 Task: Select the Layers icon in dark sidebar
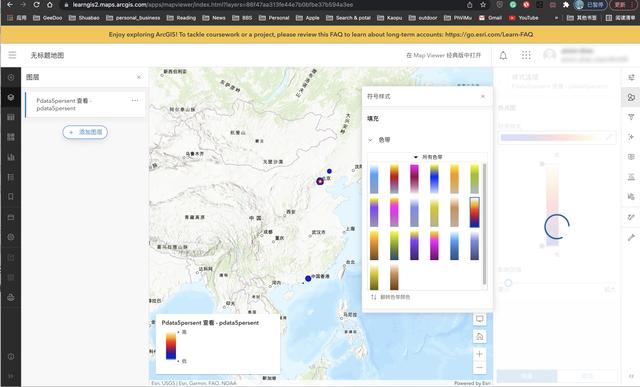tap(11, 97)
